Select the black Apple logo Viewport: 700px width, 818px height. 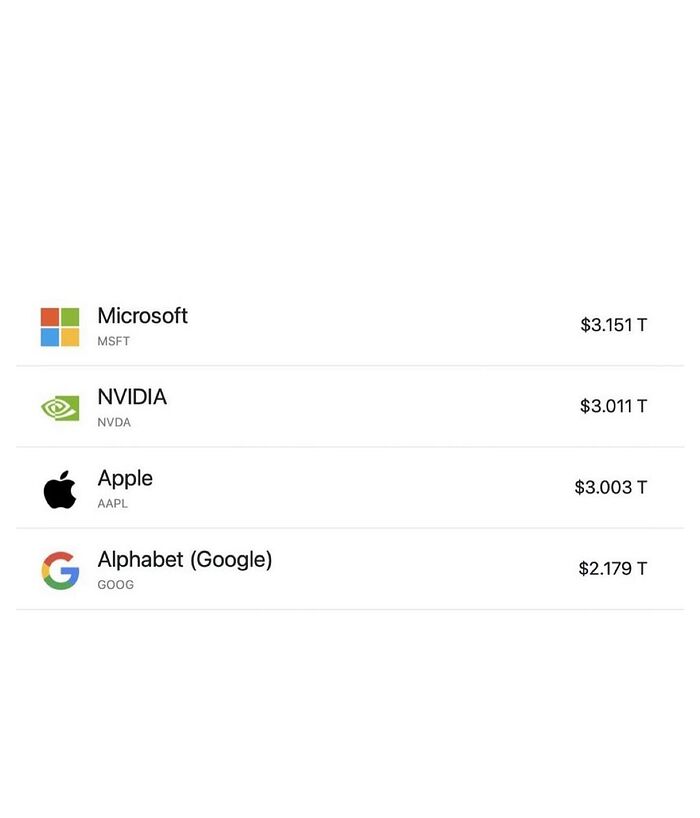(x=60, y=489)
